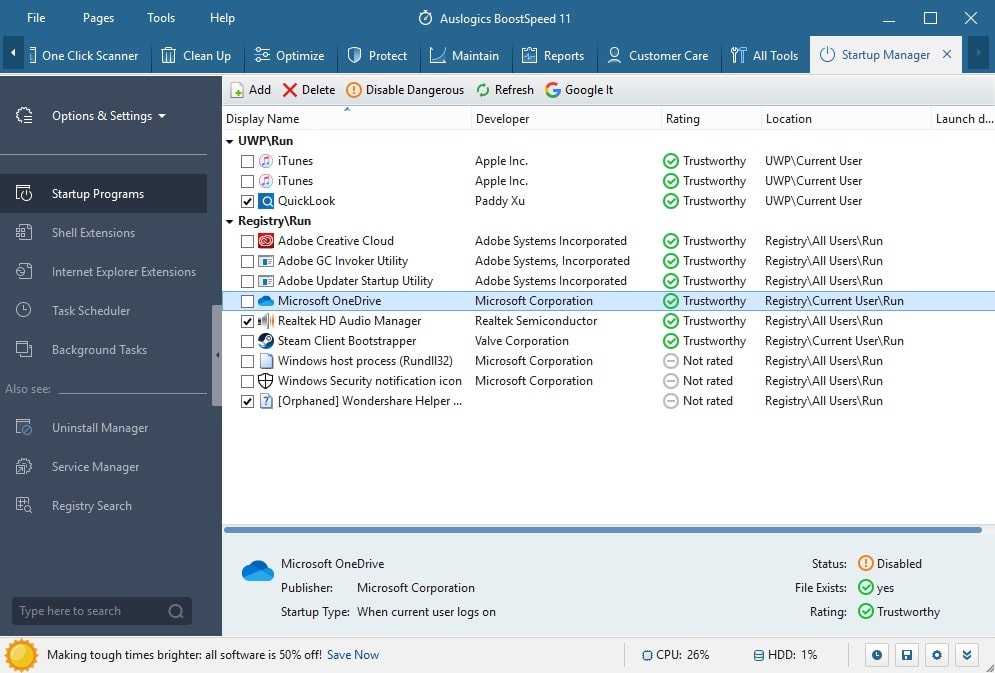The height and width of the screenshot is (673, 995).
Task: Enable Adobe Updater Startup Utility checkbox
Action: coord(247,281)
